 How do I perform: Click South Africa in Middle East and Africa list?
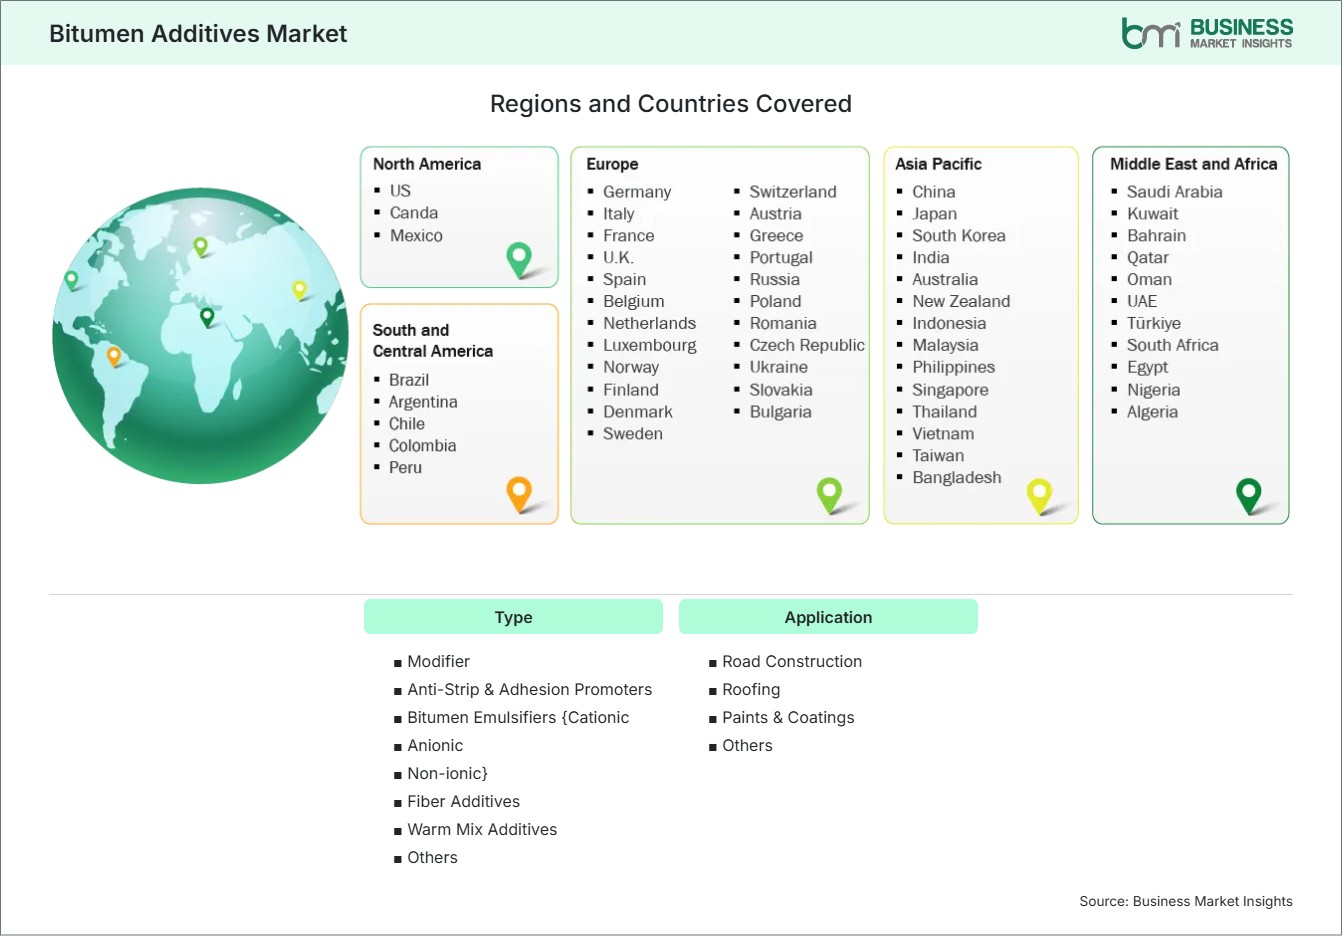1172,345
